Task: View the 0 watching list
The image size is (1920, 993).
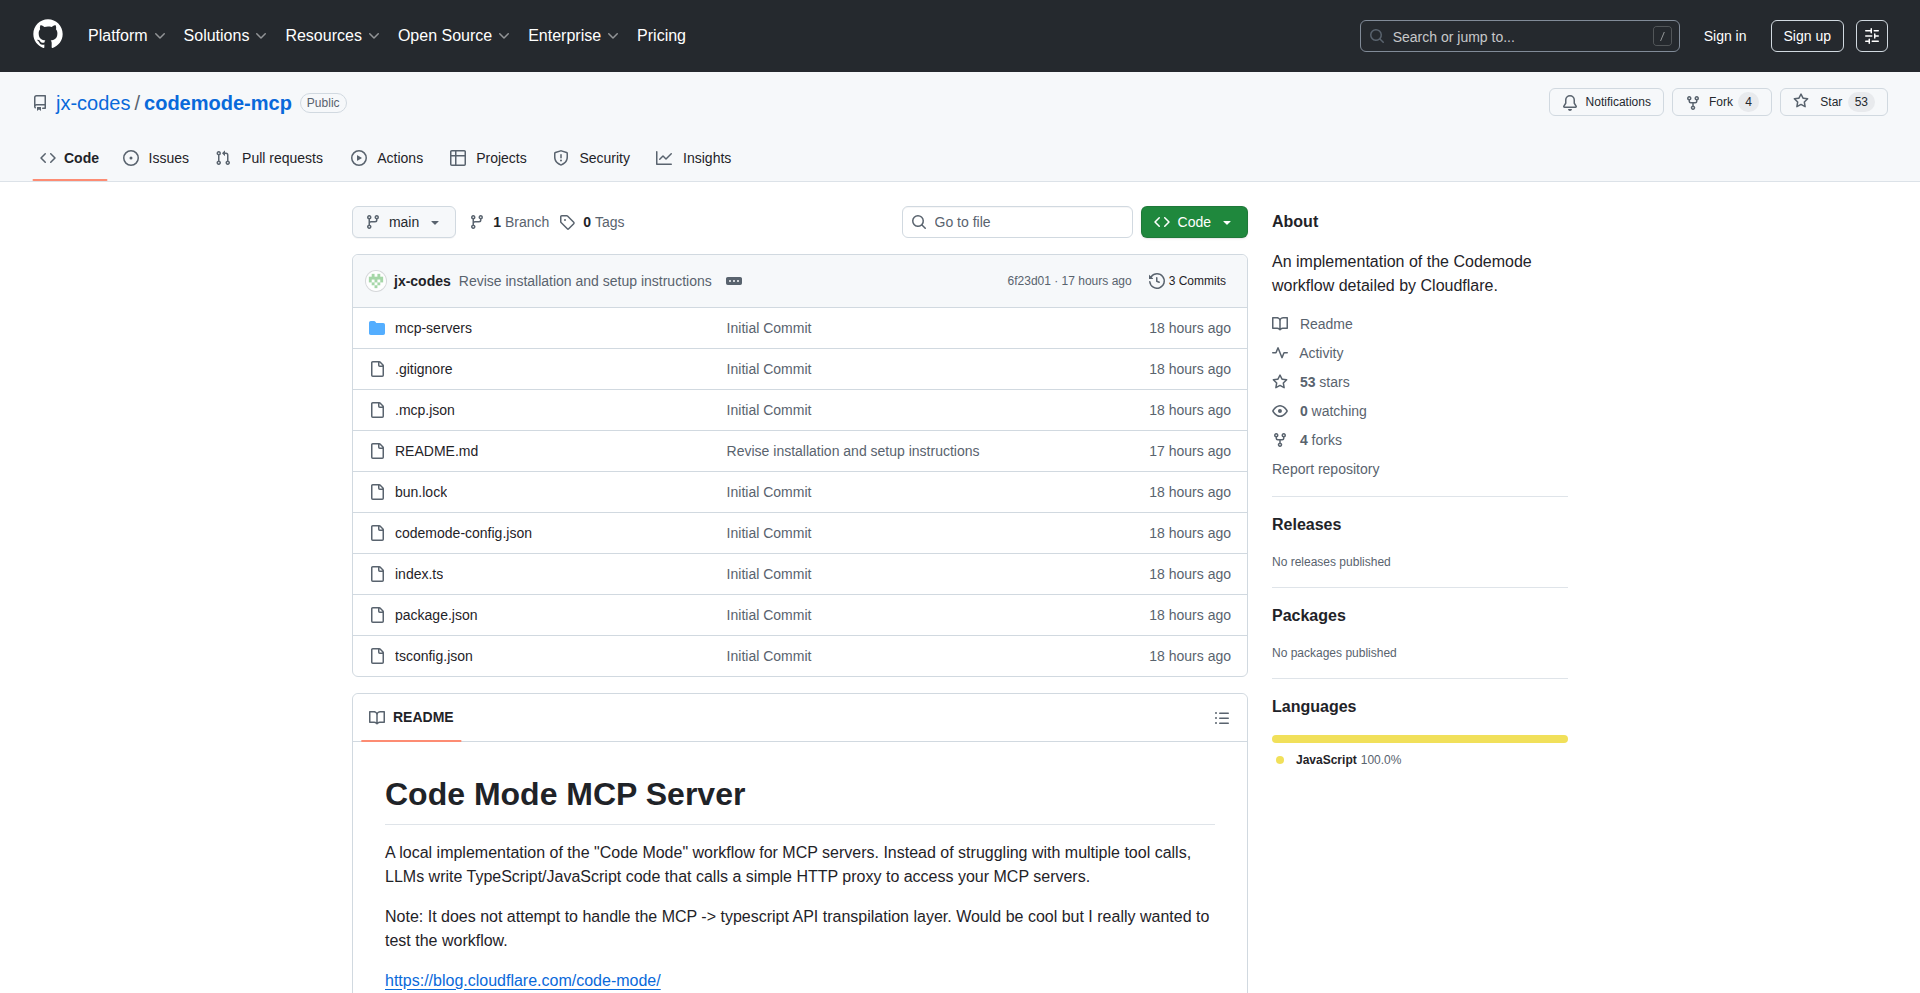Action: 1319,411
